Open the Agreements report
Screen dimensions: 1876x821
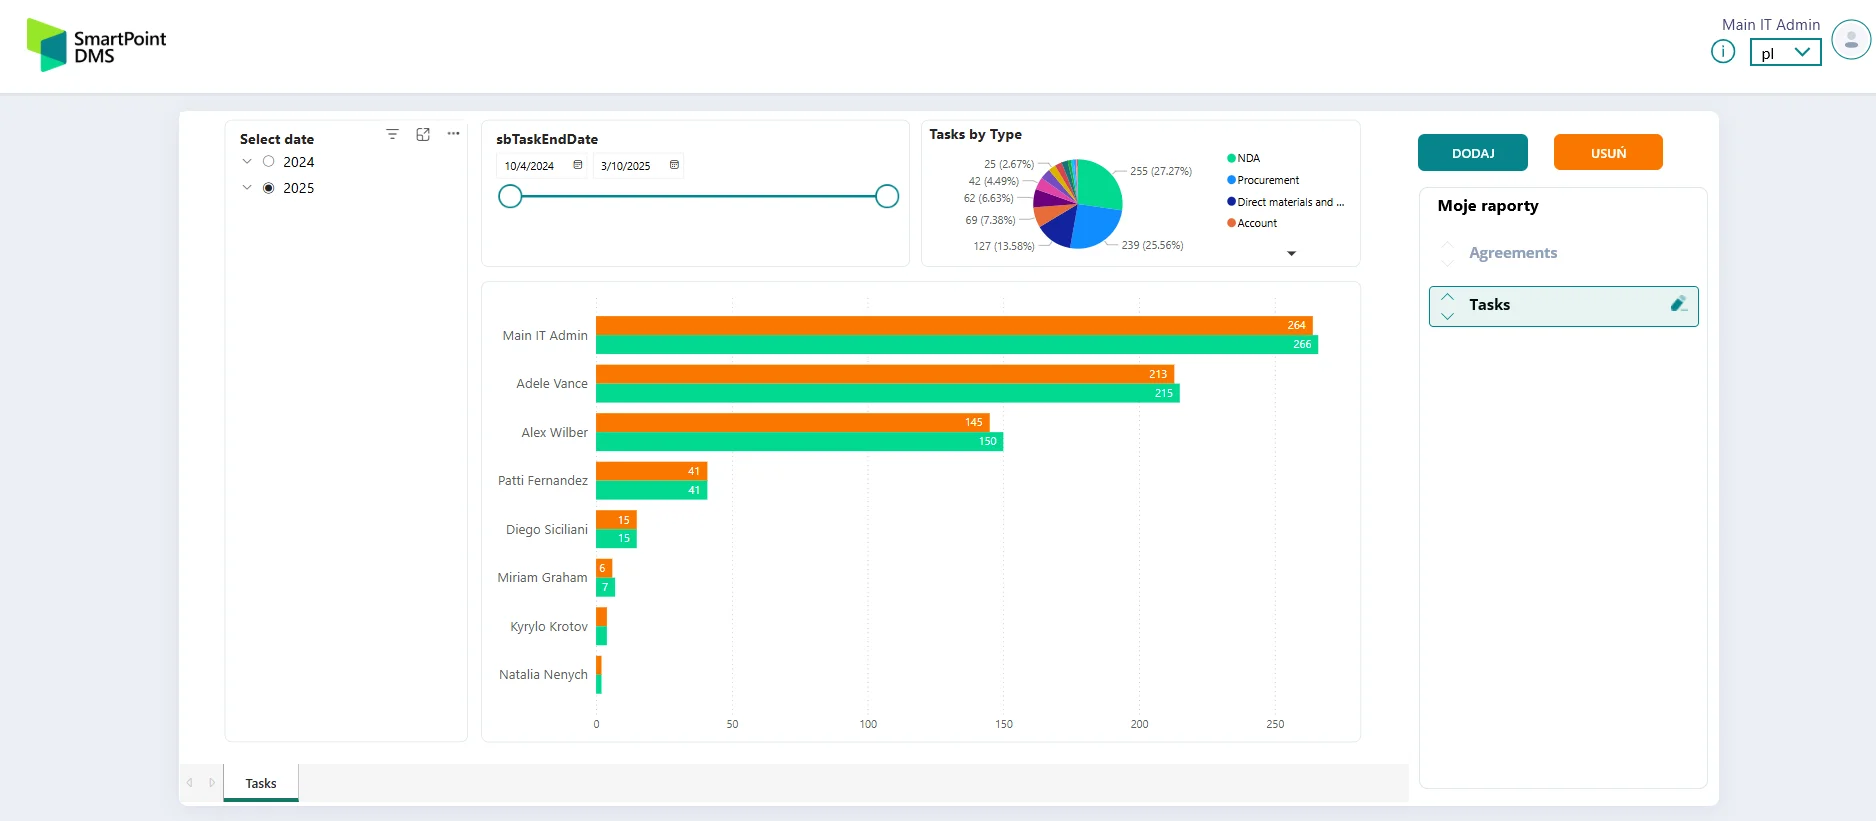point(1512,253)
